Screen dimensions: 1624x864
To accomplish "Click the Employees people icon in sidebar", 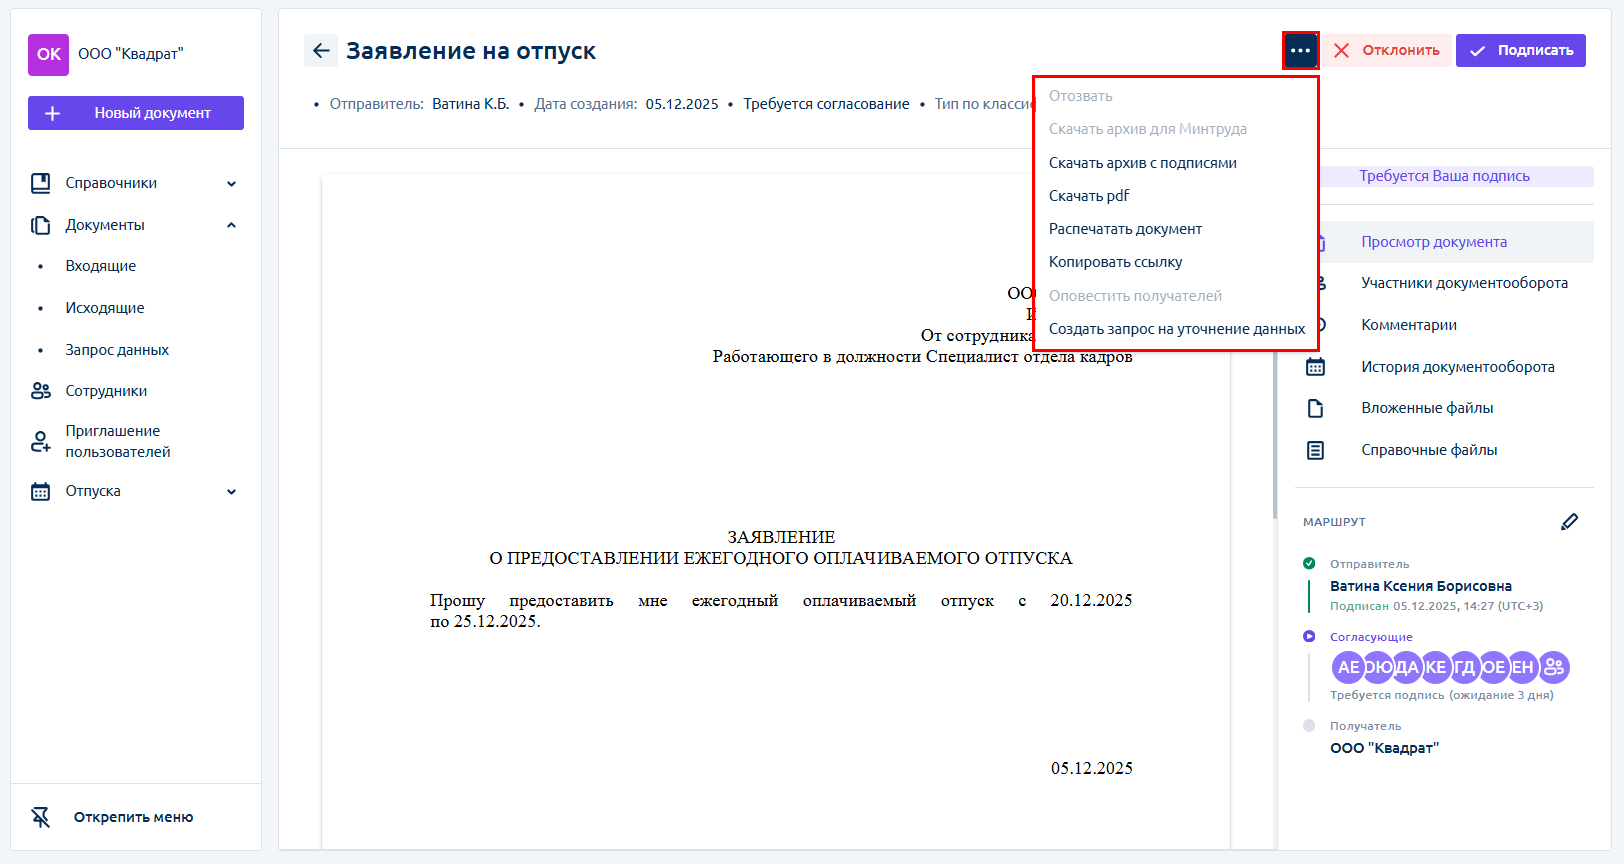I will [41, 391].
